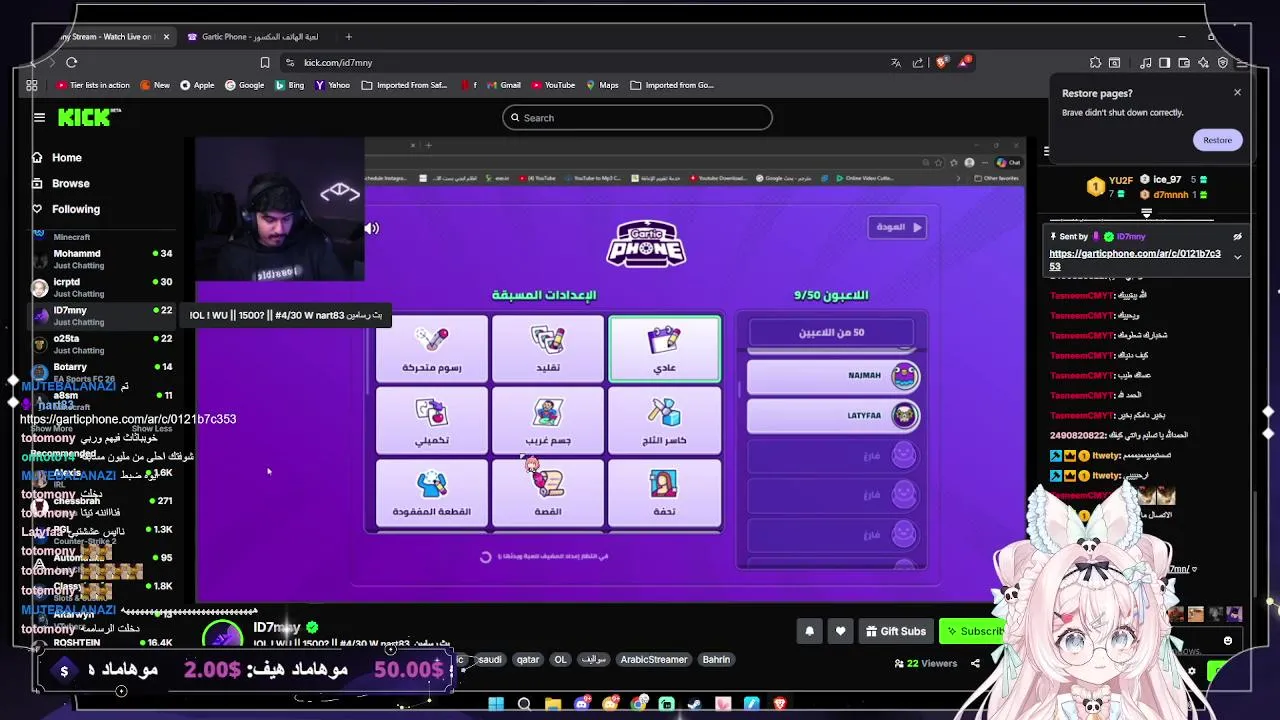Expand the pinned message with its chevron
This screenshot has width=1280, height=720.
pyautogui.click(x=1237, y=257)
